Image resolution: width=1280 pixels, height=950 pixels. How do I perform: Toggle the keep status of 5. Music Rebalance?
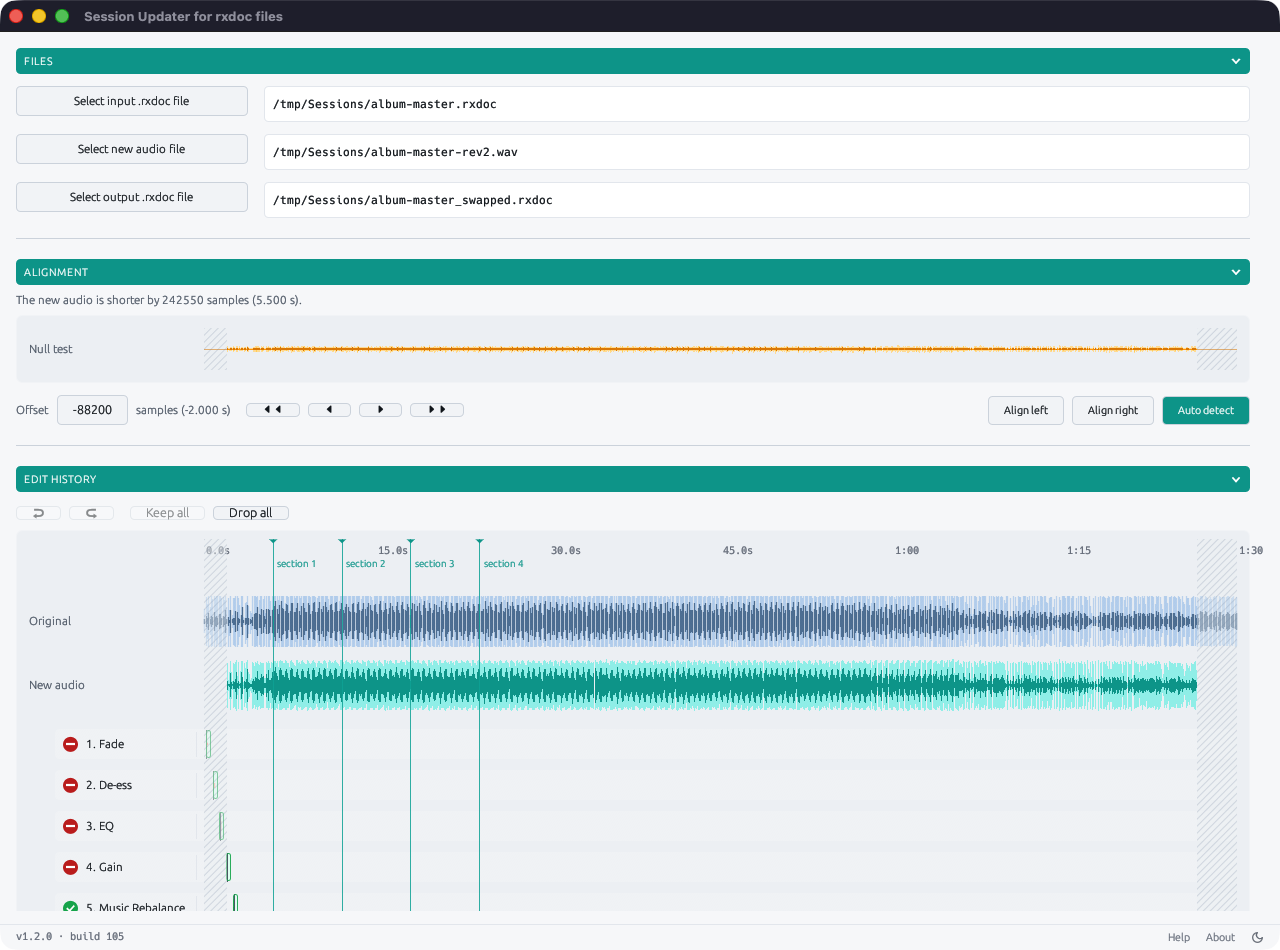70,908
